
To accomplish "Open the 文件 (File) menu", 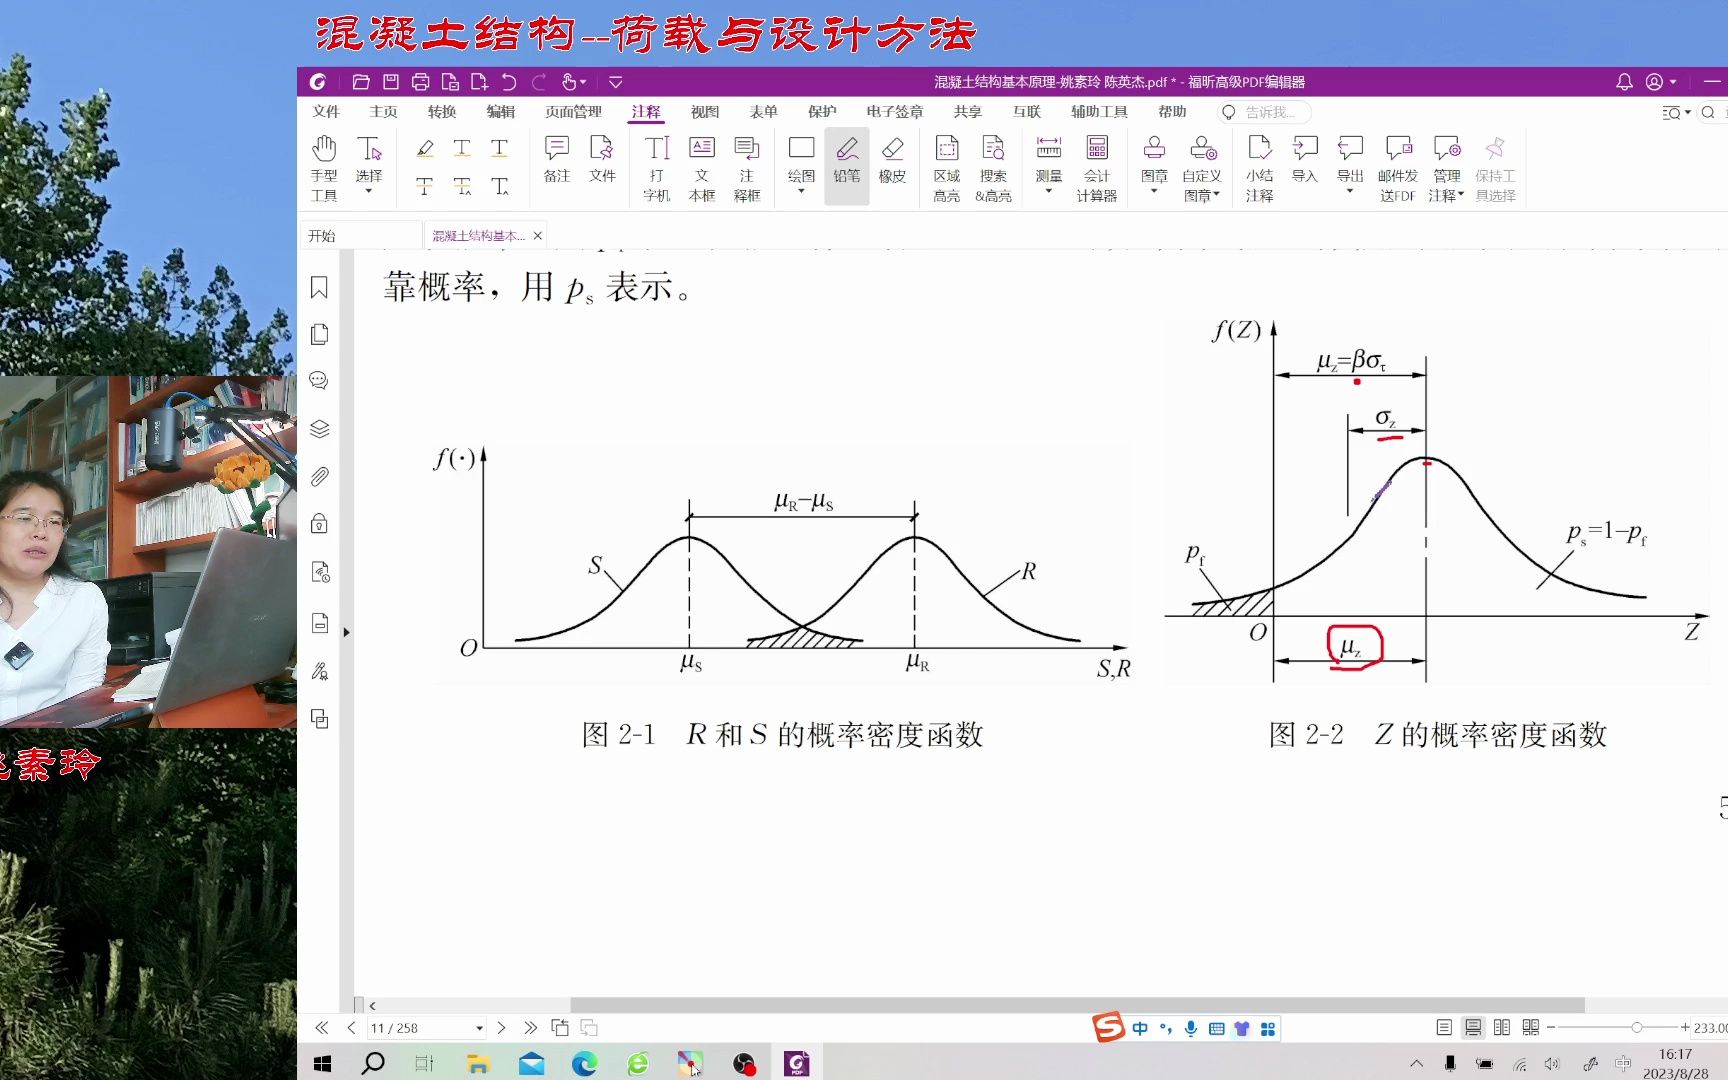I will tap(326, 112).
